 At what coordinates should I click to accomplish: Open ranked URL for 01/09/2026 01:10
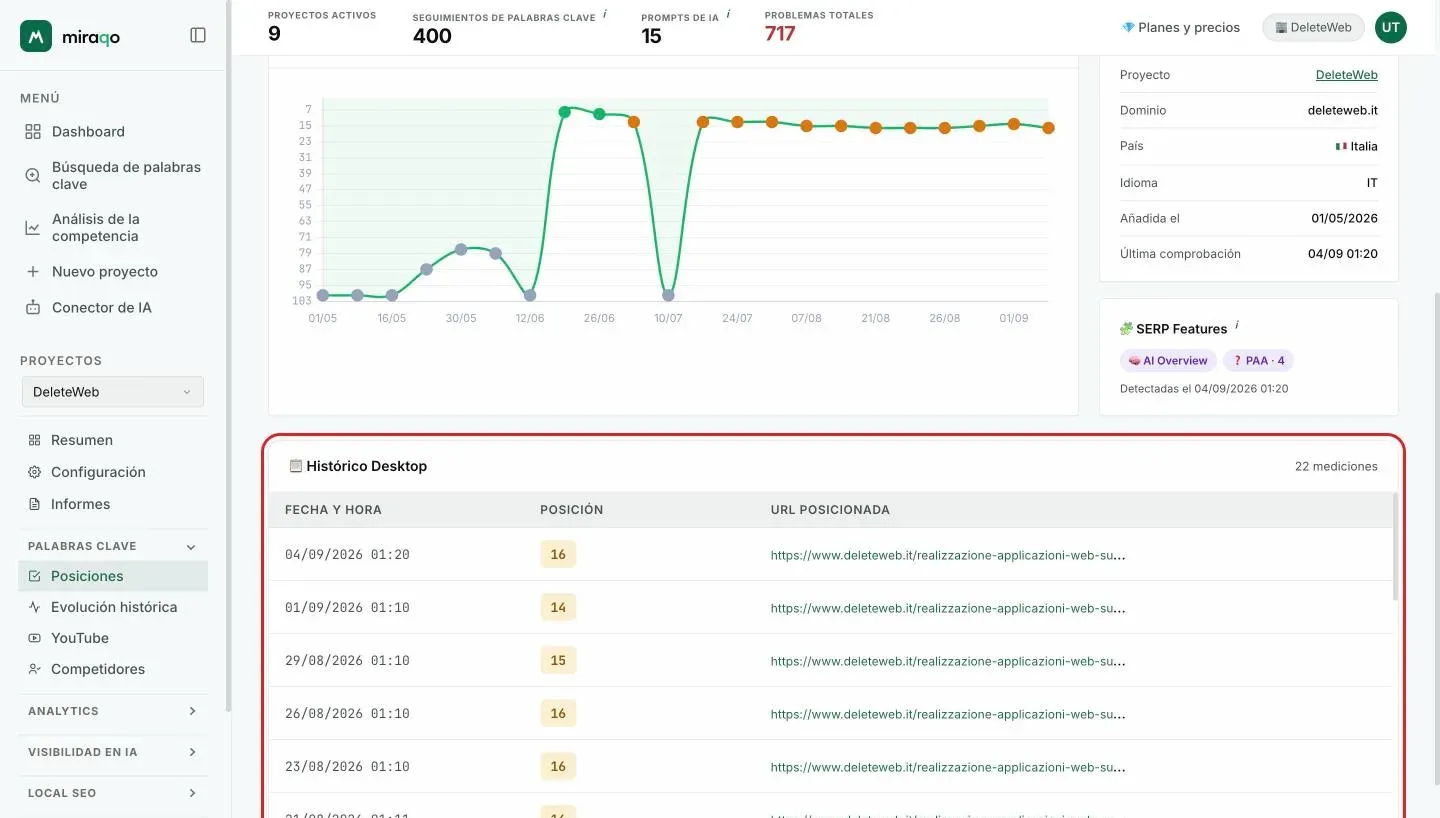[x=948, y=608]
